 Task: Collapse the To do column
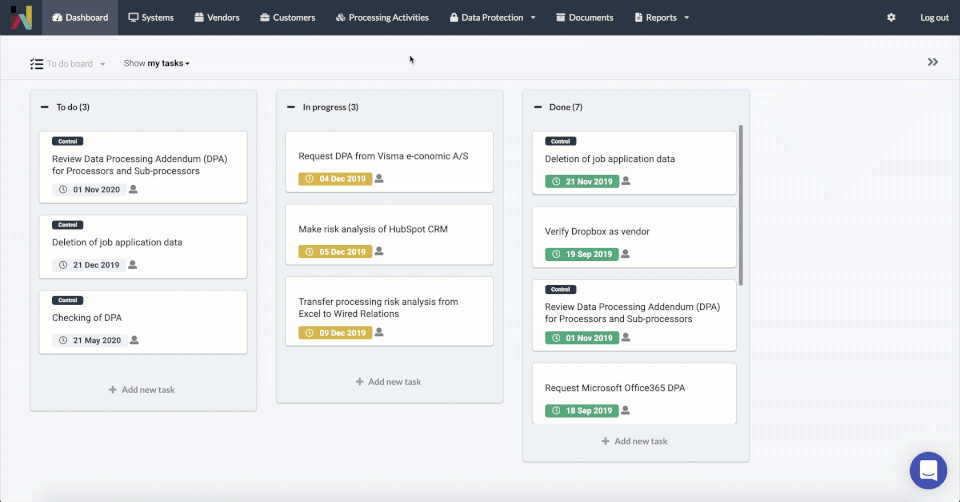click(45, 107)
